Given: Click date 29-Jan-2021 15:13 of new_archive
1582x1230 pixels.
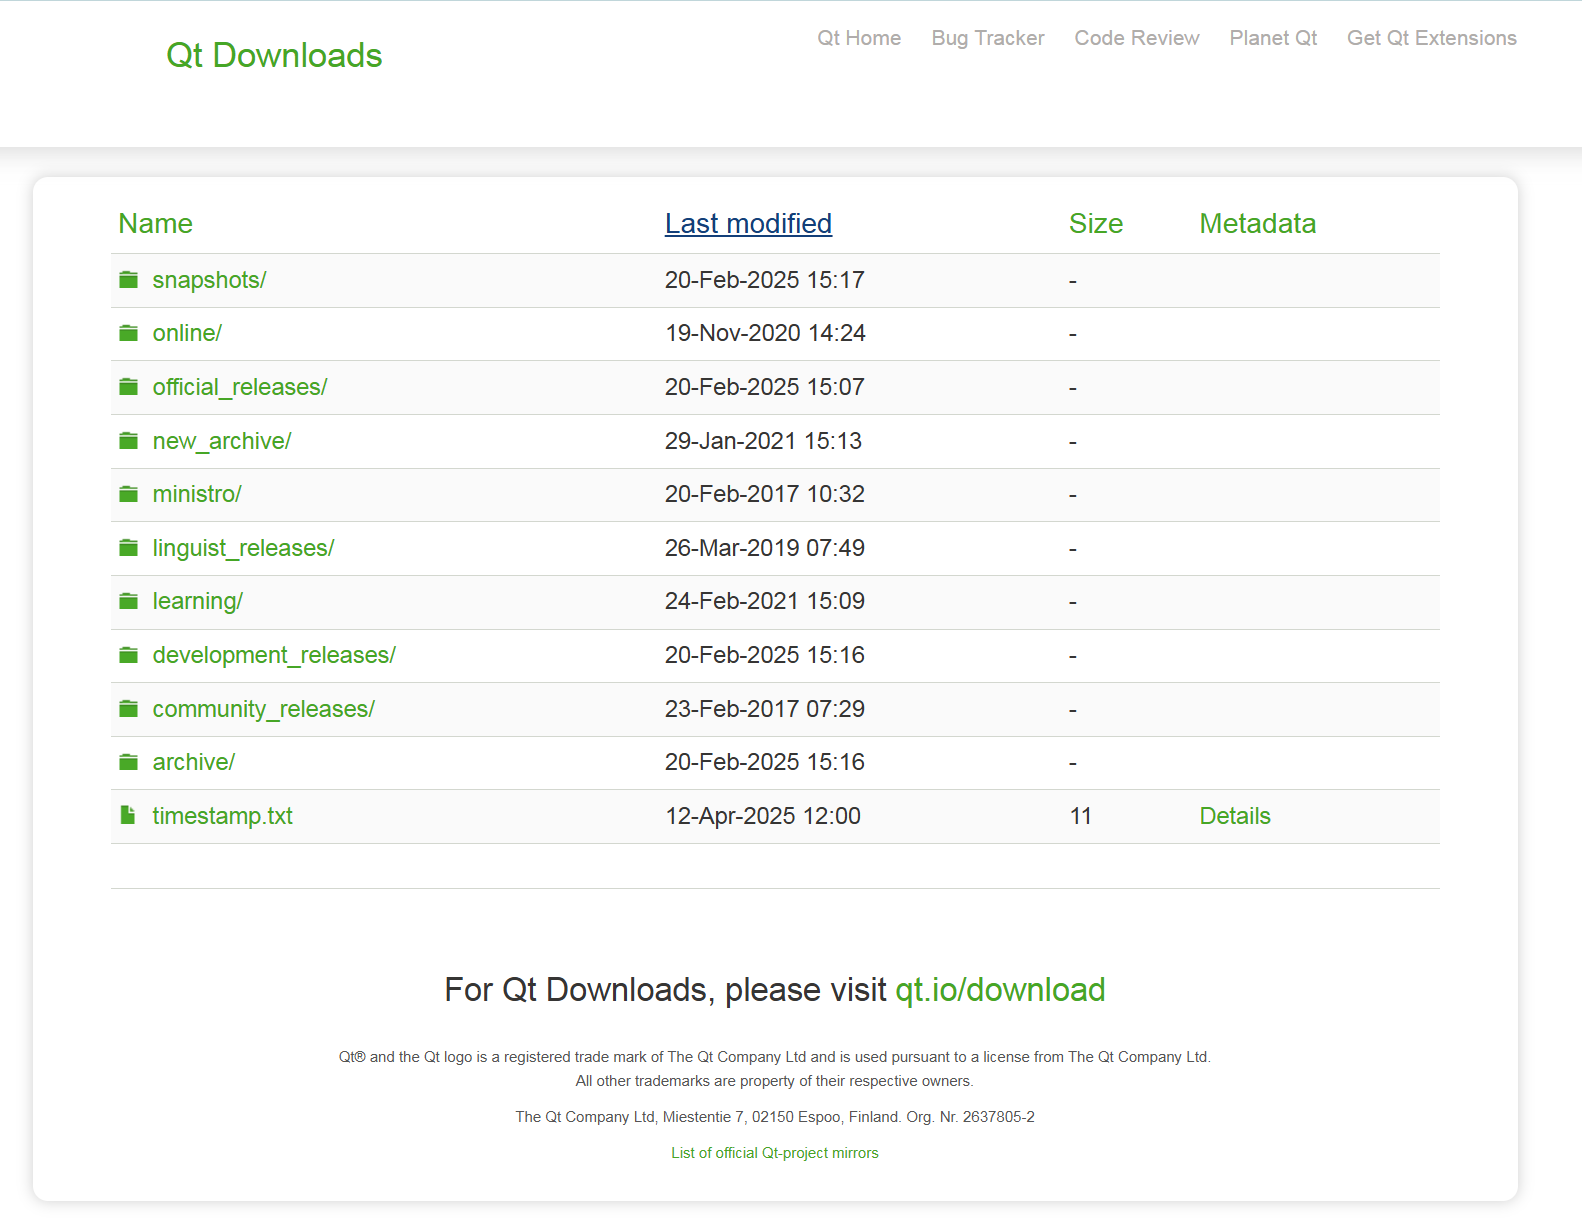Looking at the screenshot, I should pos(763,441).
